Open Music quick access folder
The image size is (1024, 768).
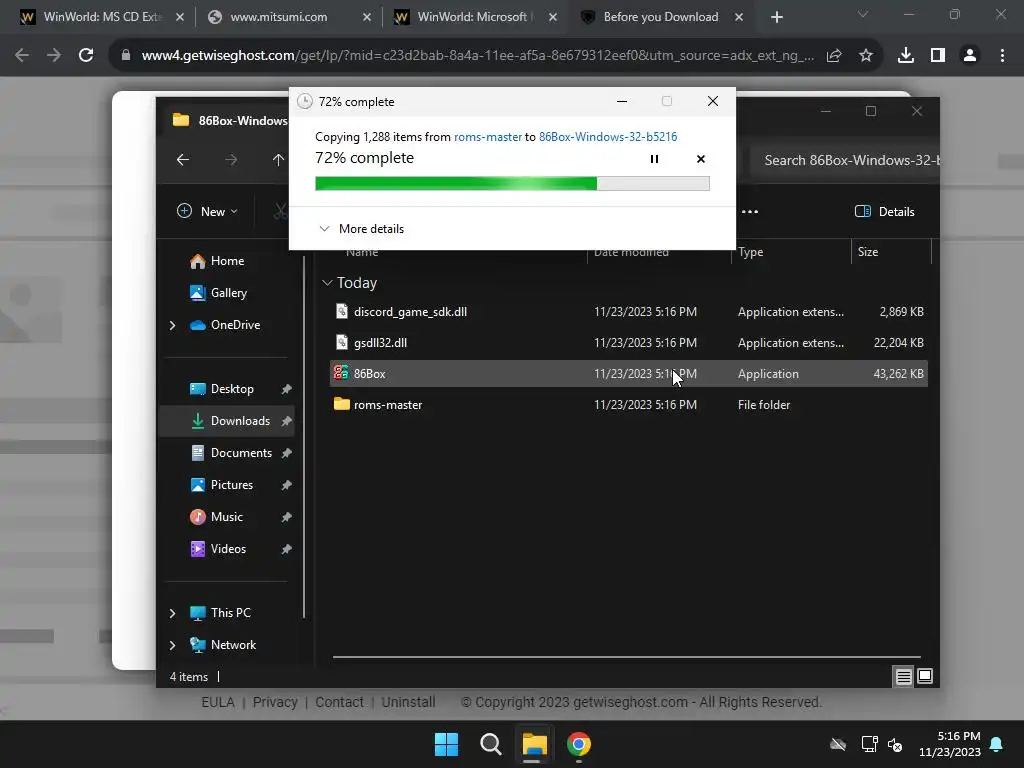[226, 517]
